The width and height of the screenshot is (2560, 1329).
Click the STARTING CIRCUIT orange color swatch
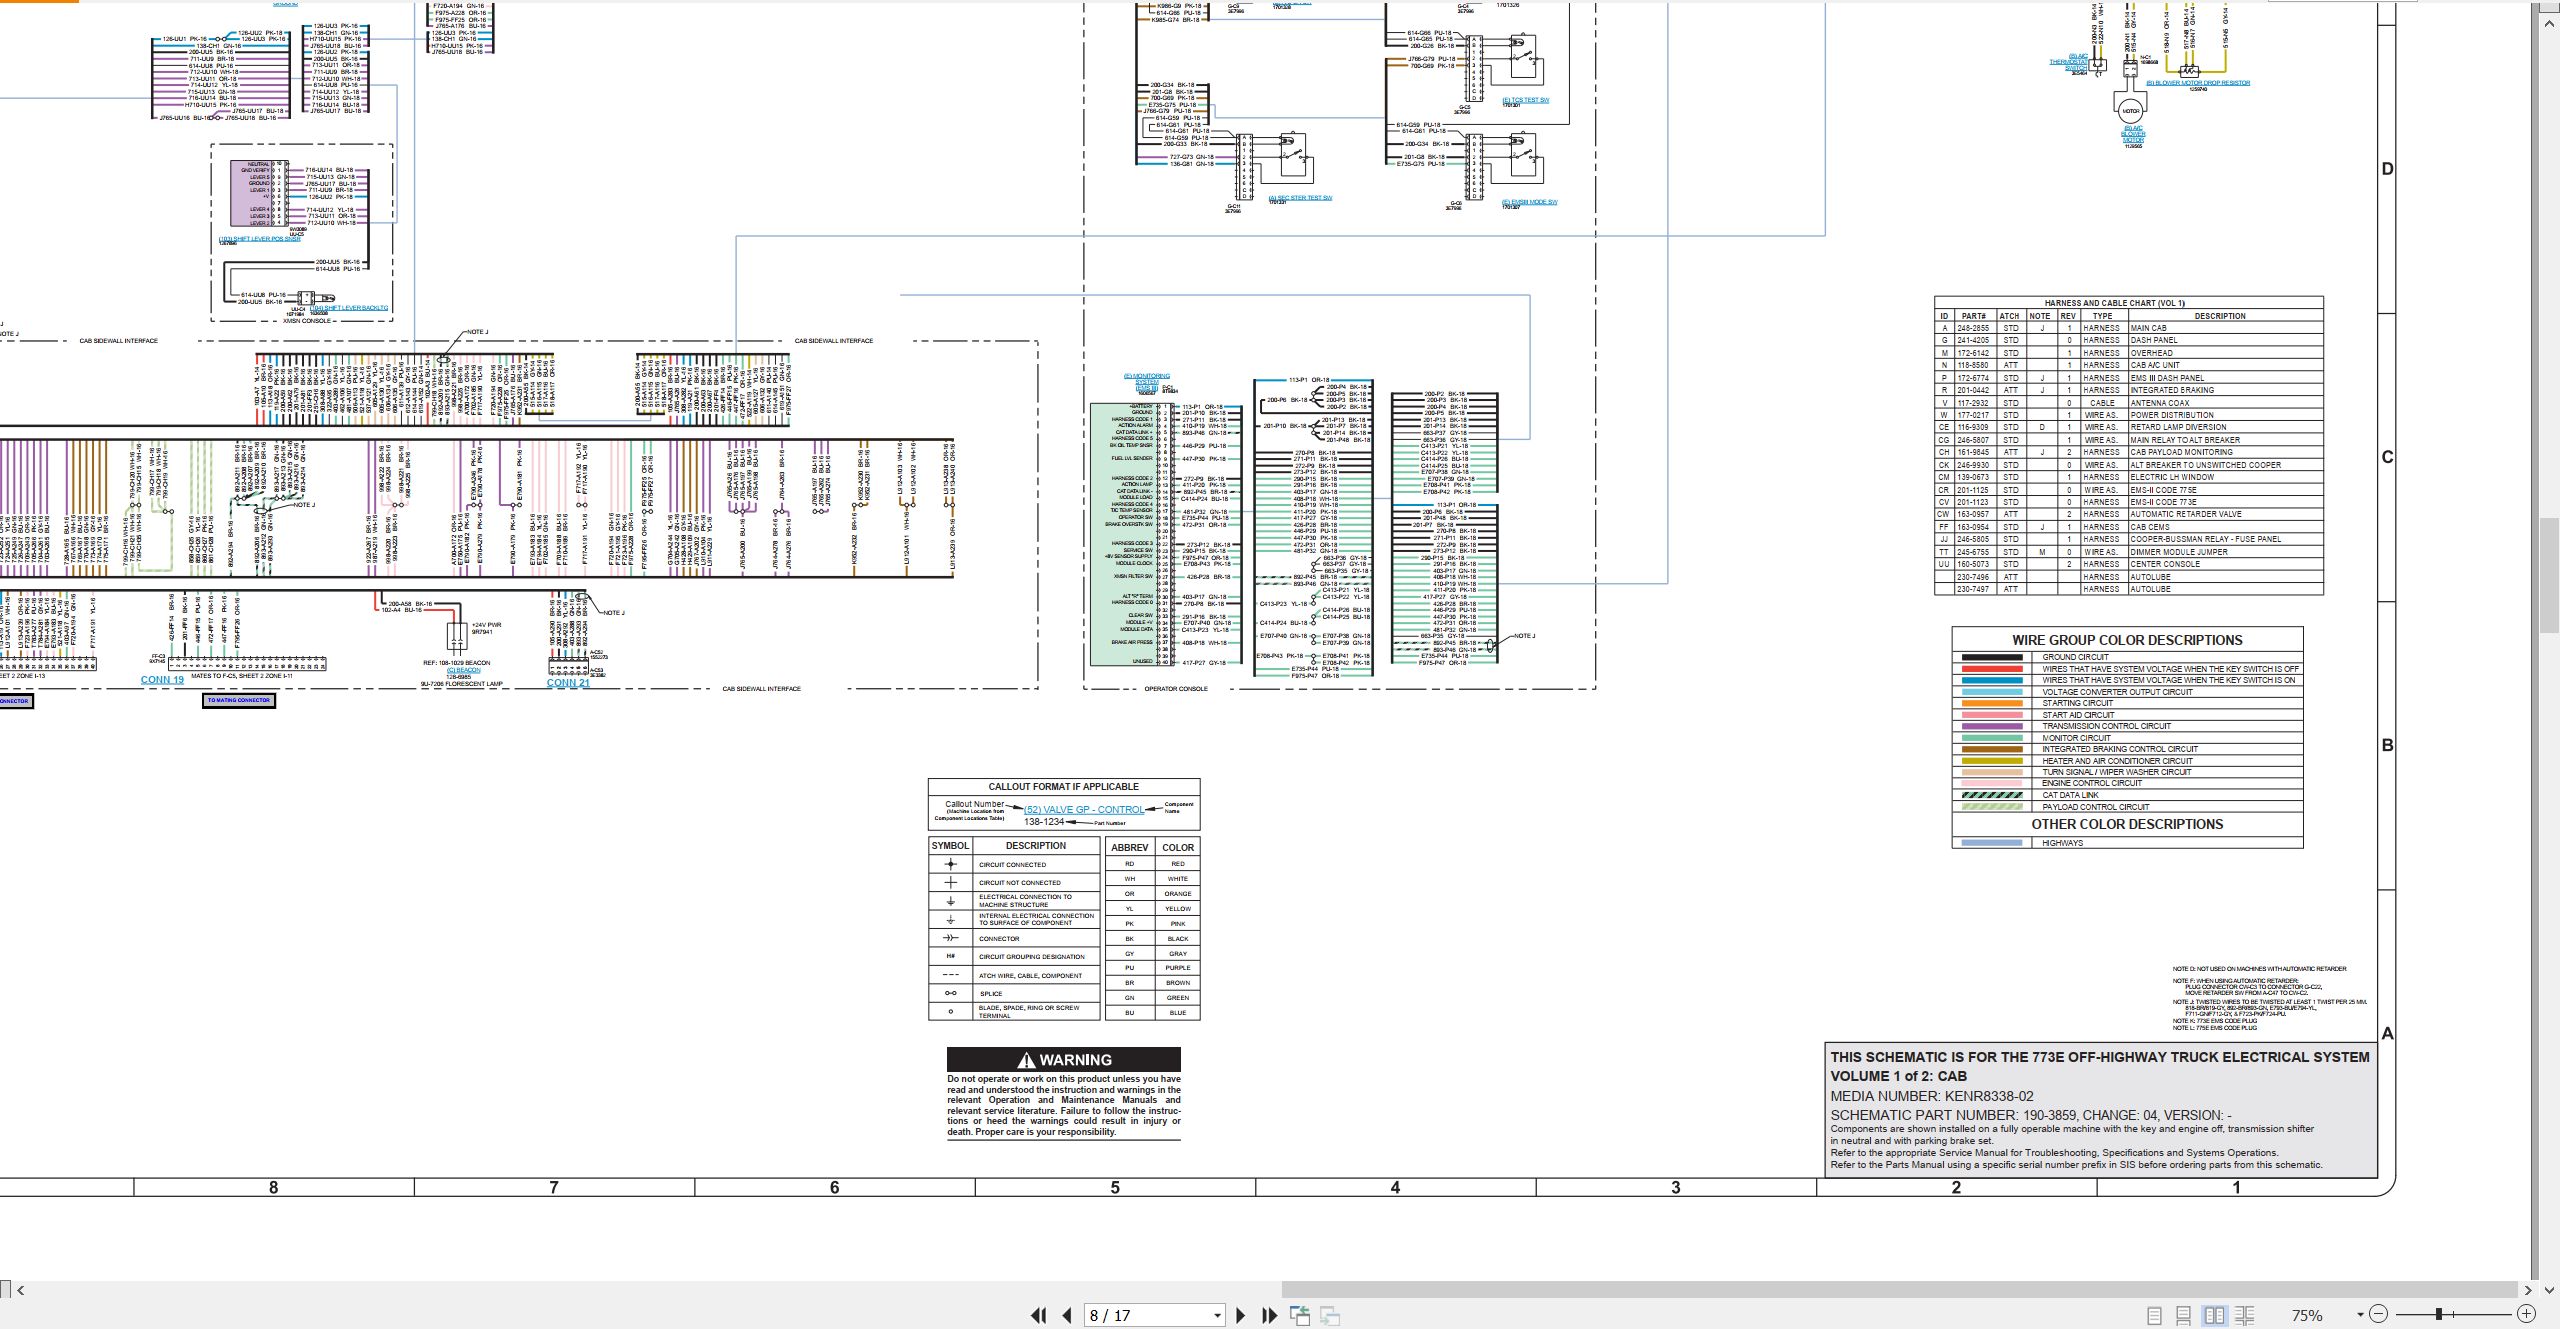pyautogui.click(x=1992, y=703)
